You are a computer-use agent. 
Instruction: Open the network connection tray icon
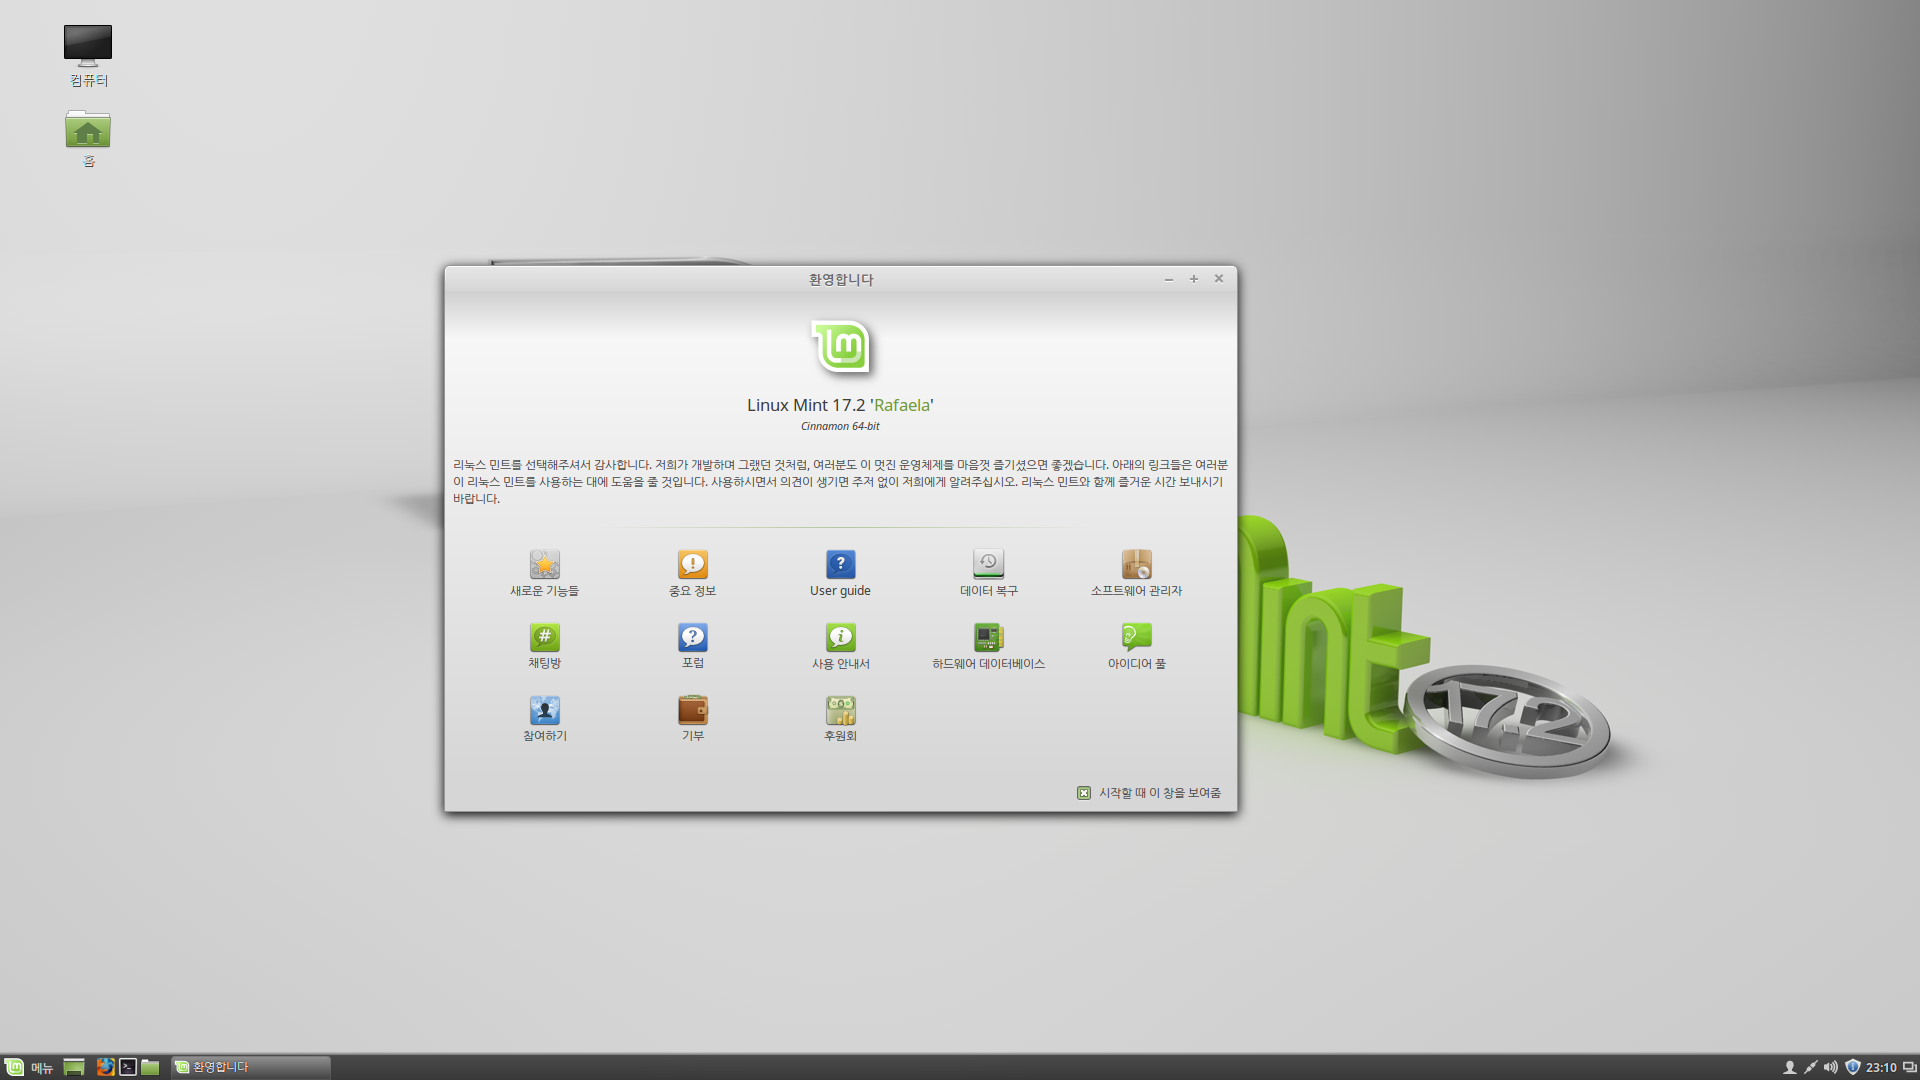tap(1810, 1067)
